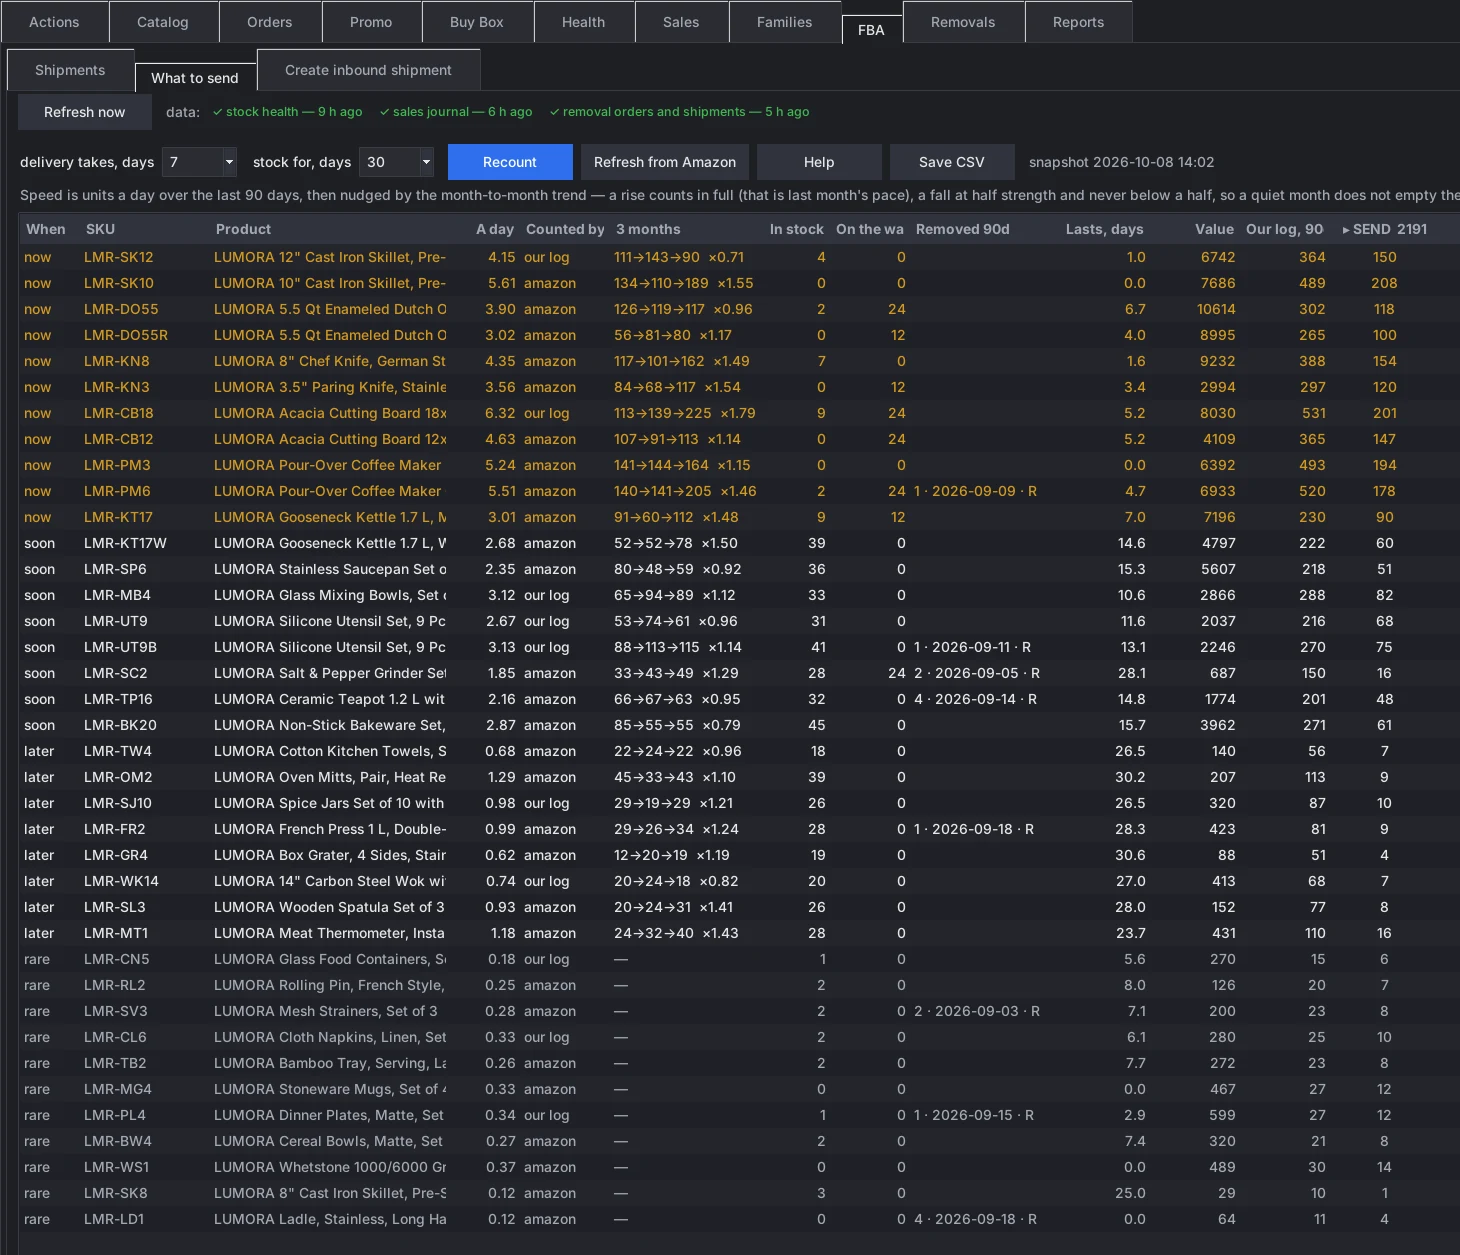Open the Families tab
This screenshot has height=1255, width=1460.
785,22
